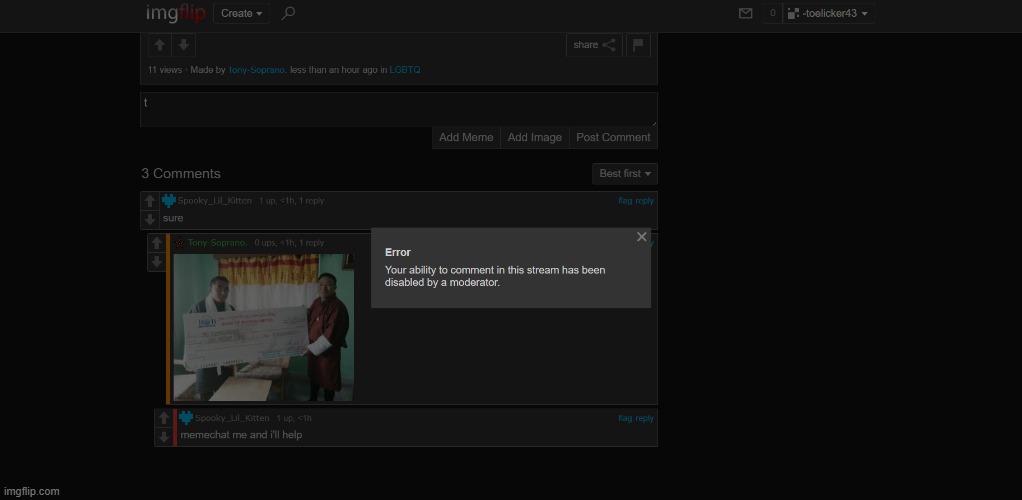
Task: Downvote Tony-Soprano's image comment
Action: pyautogui.click(x=157, y=262)
